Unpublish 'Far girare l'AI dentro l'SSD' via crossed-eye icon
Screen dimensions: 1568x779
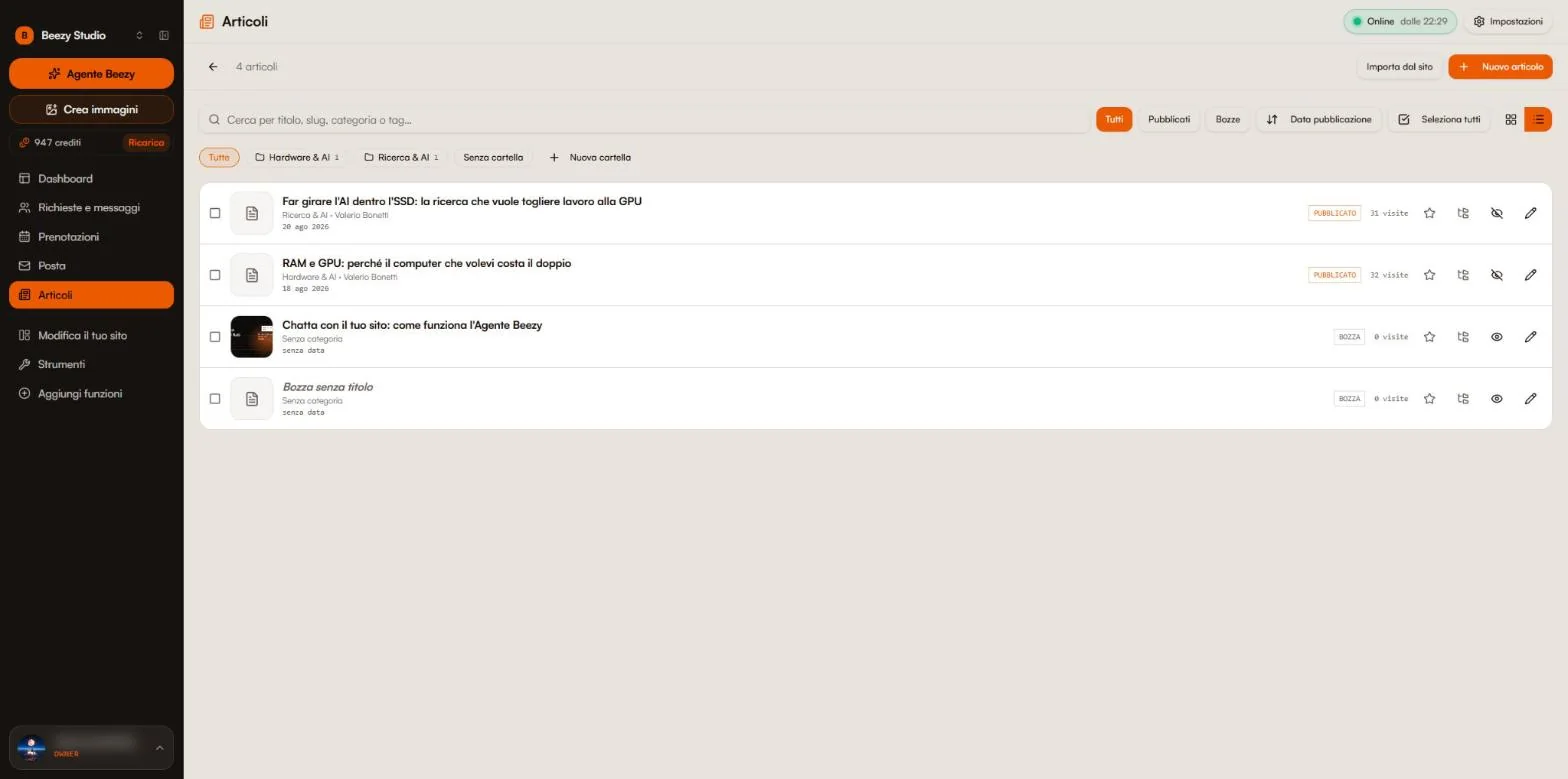[x=1497, y=213]
